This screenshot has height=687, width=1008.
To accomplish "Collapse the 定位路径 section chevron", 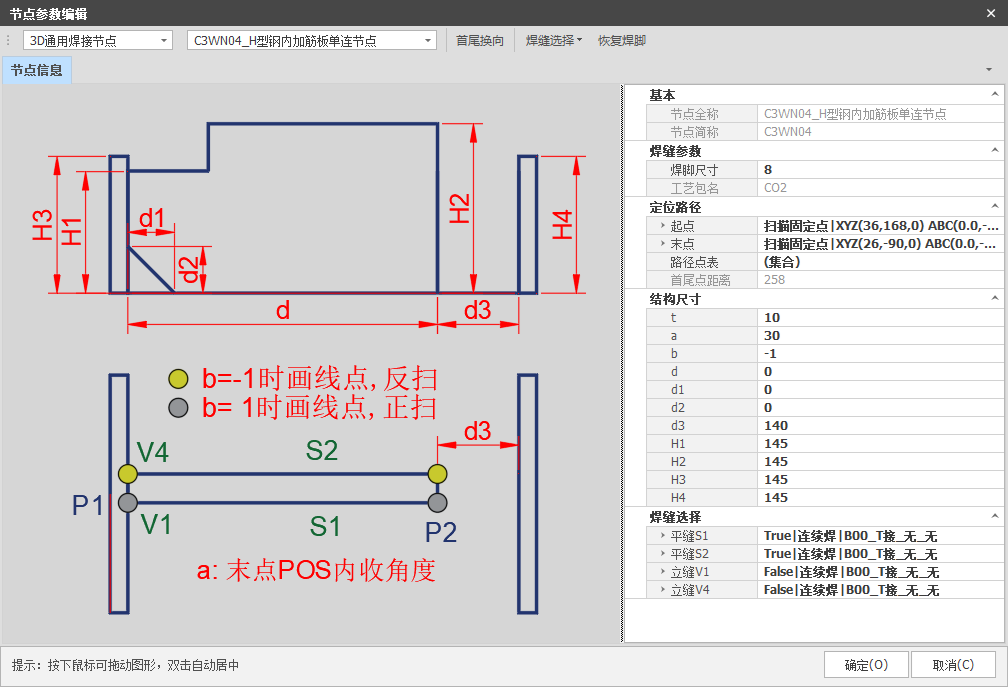I will click(994, 206).
